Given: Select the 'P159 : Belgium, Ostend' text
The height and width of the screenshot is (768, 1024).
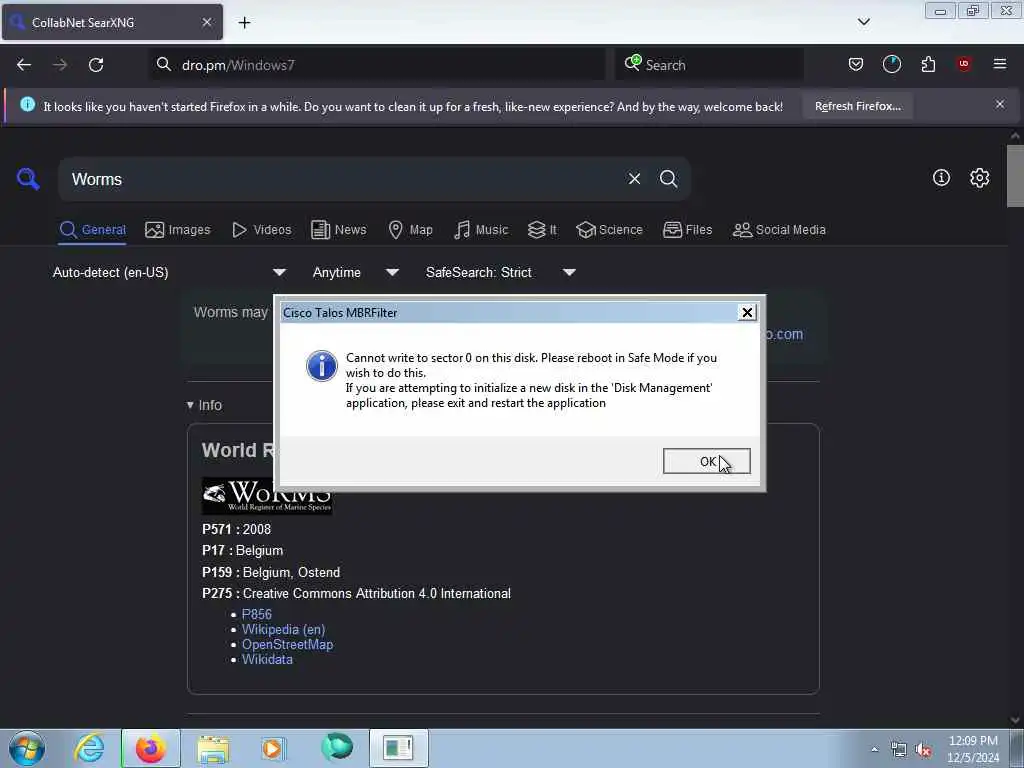Looking at the screenshot, I should pyautogui.click(x=271, y=572).
